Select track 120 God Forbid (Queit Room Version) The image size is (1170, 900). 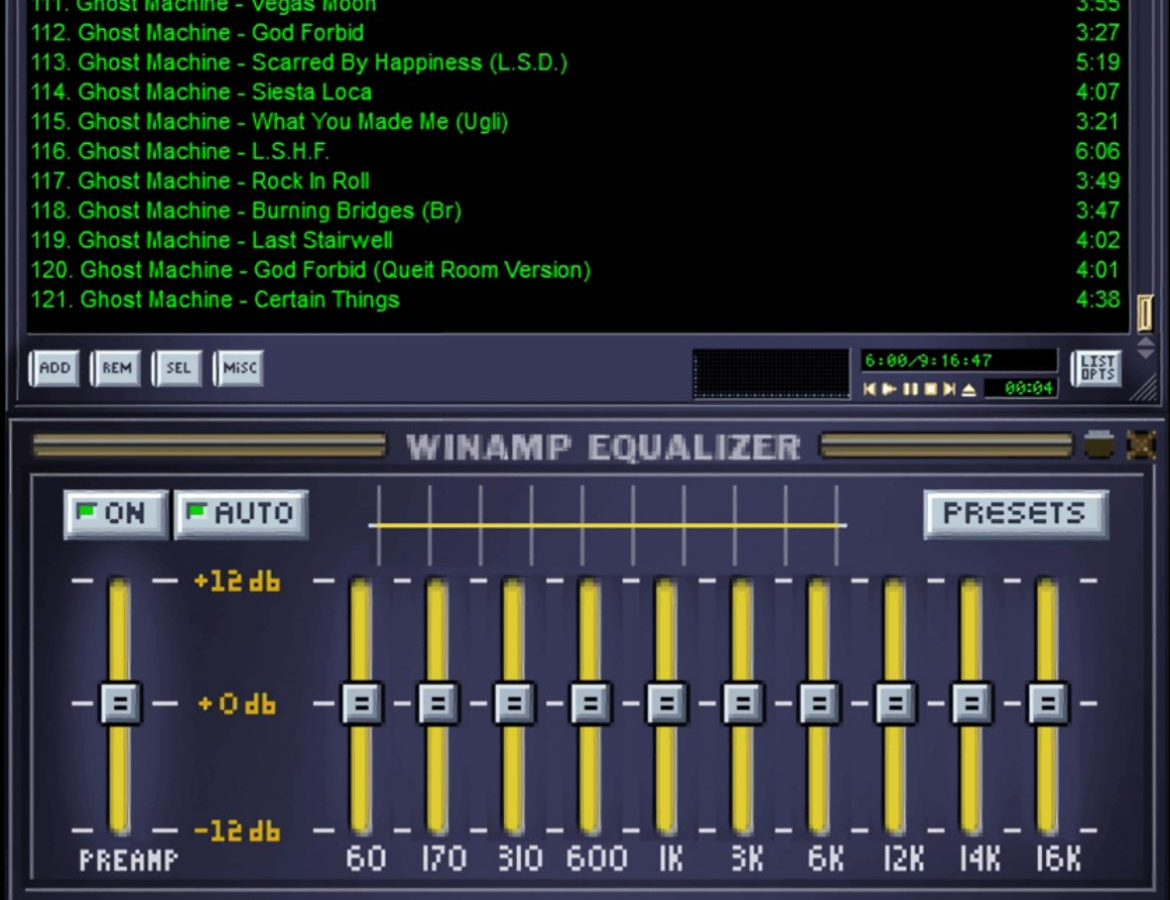point(576,269)
